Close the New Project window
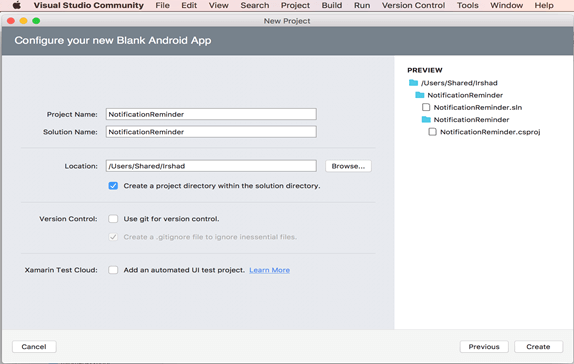This screenshot has width=574, height=364. point(11,21)
